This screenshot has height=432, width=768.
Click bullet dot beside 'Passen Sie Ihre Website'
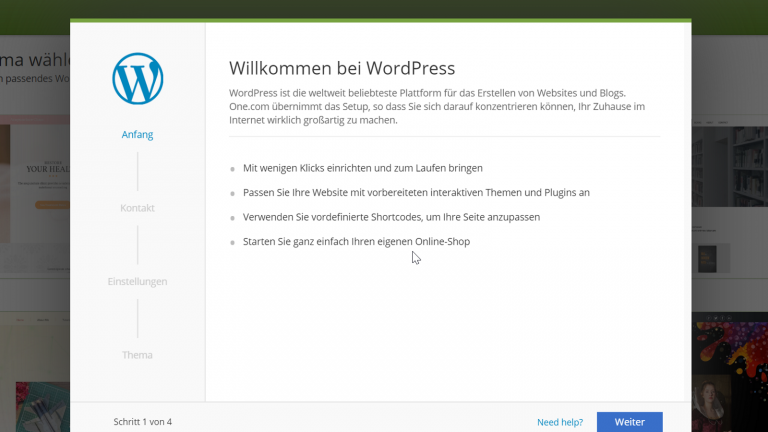coord(233,193)
